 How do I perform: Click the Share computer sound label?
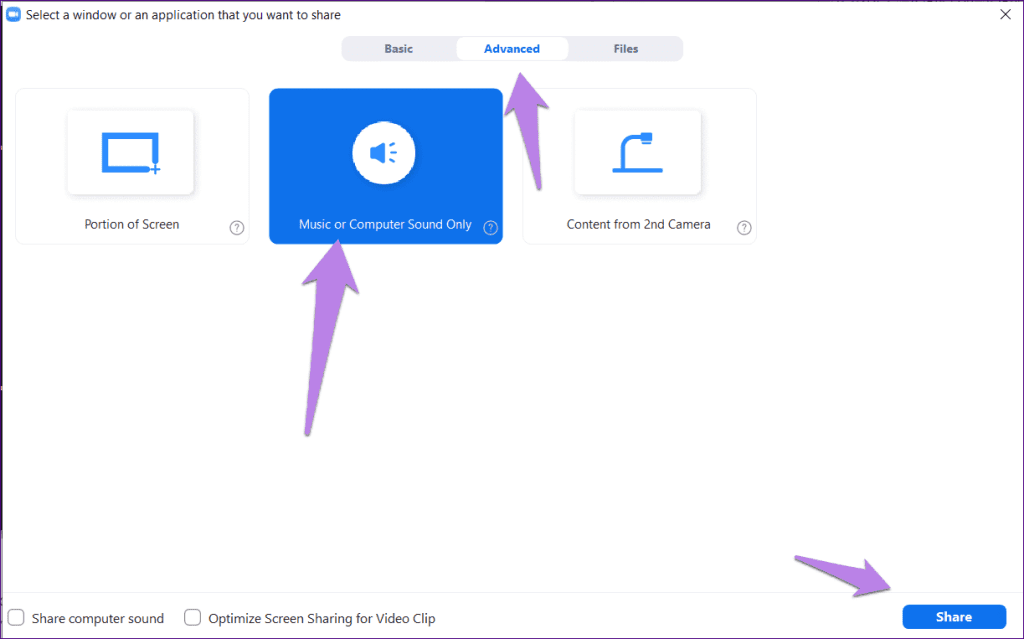(98, 618)
